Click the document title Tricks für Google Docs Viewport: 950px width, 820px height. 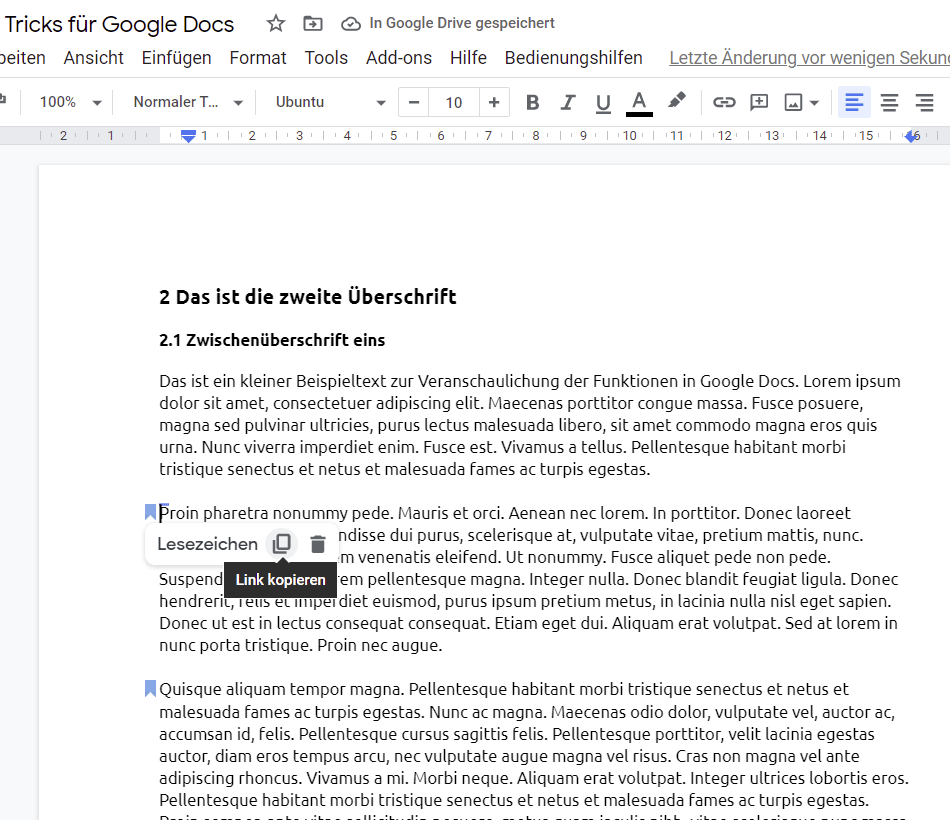[119, 24]
